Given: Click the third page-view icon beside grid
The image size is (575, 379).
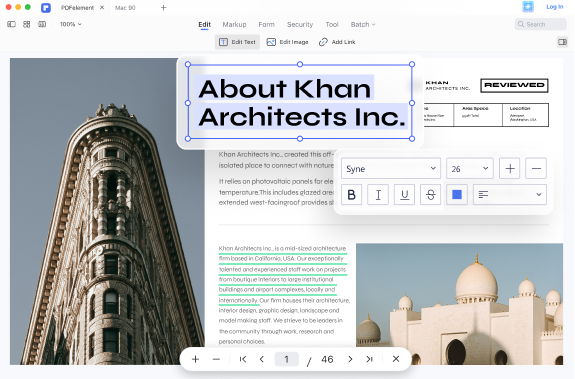Looking at the screenshot, I should (42, 24).
